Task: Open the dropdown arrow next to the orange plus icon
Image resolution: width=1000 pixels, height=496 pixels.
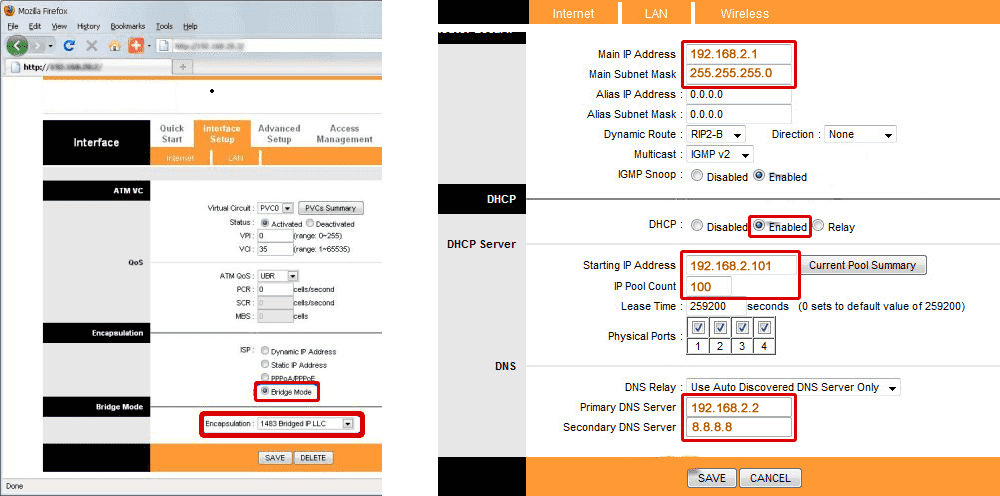Action: [x=149, y=46]
